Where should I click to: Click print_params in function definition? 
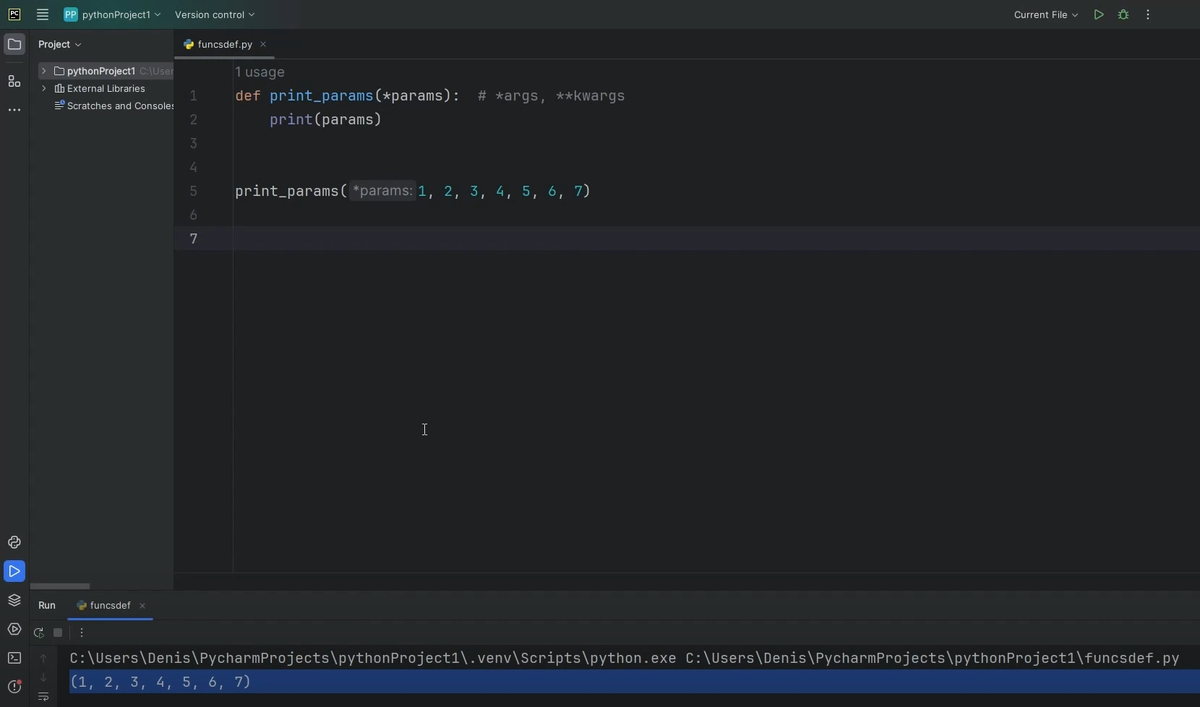coord(321,96)
